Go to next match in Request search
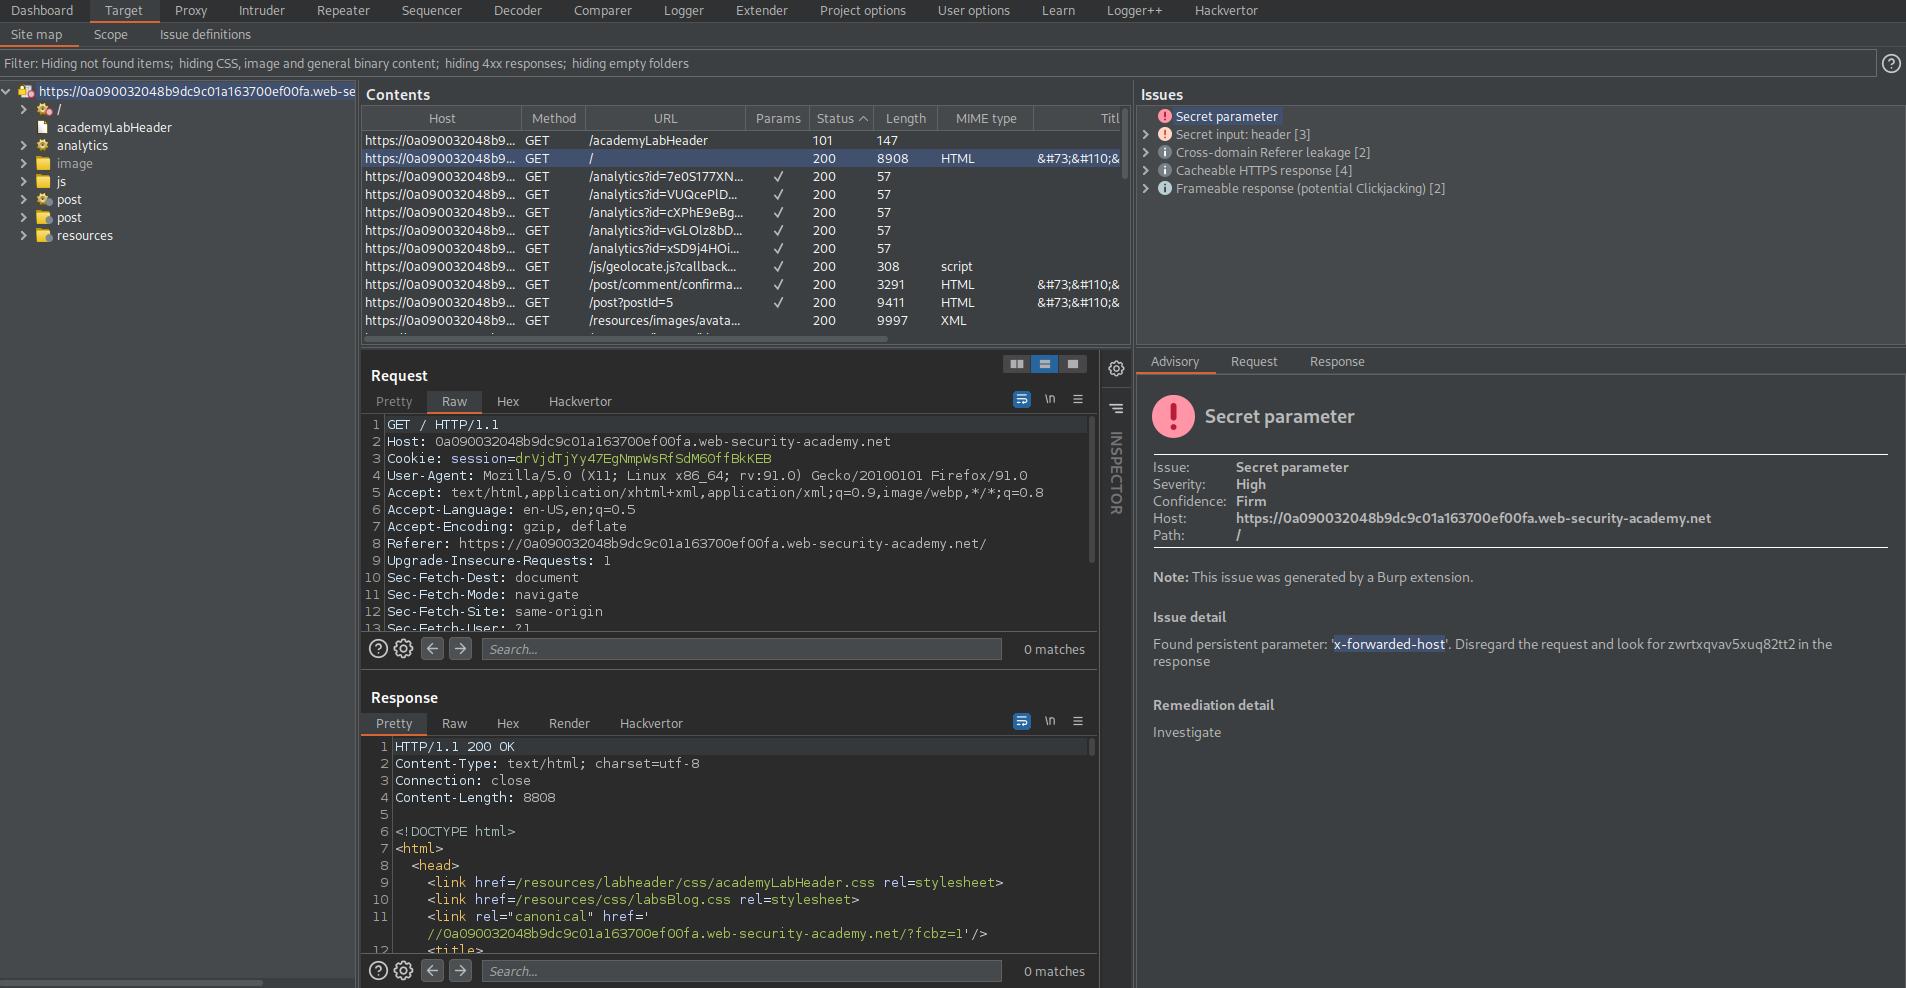This screenshot has height=988, width=1906. pyautogui.click(x=460, y=649)
